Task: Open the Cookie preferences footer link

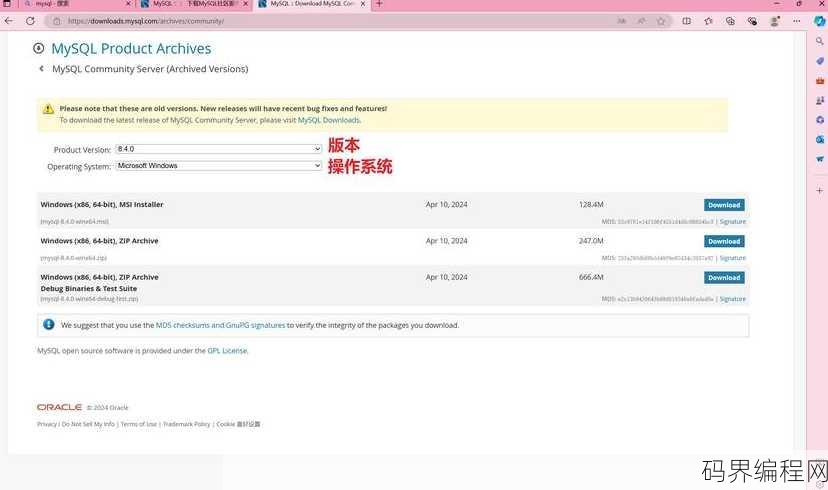Action: 238,424
